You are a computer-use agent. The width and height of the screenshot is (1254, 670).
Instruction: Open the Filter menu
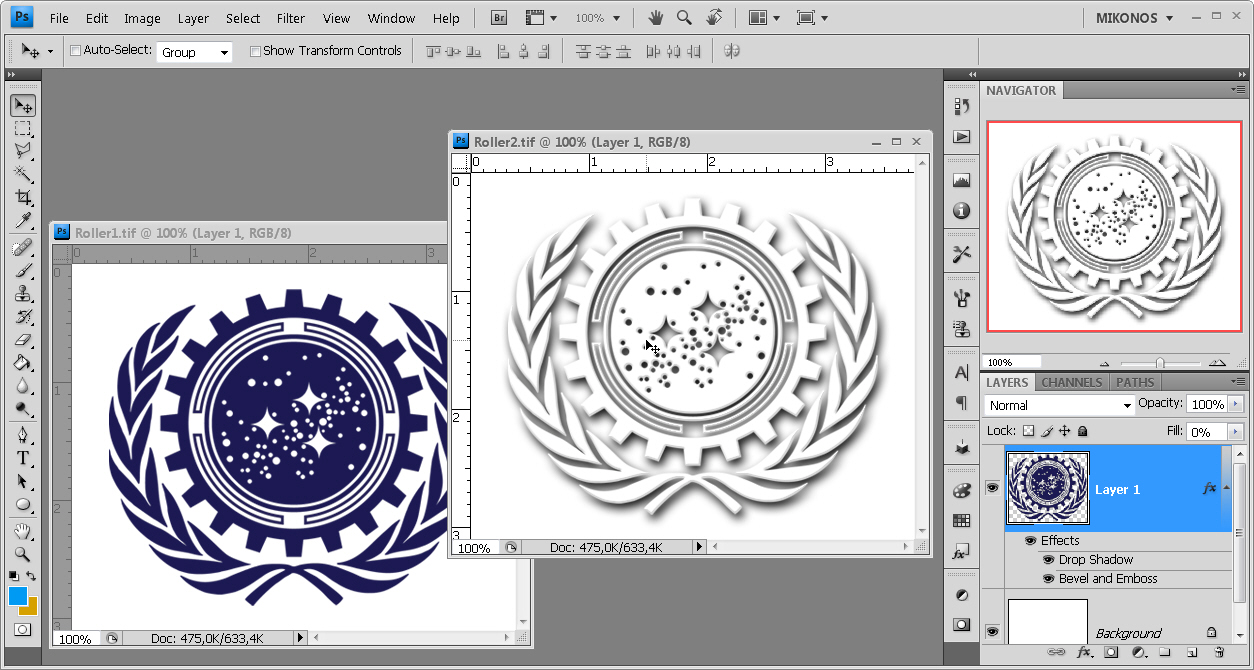[291, 18]
